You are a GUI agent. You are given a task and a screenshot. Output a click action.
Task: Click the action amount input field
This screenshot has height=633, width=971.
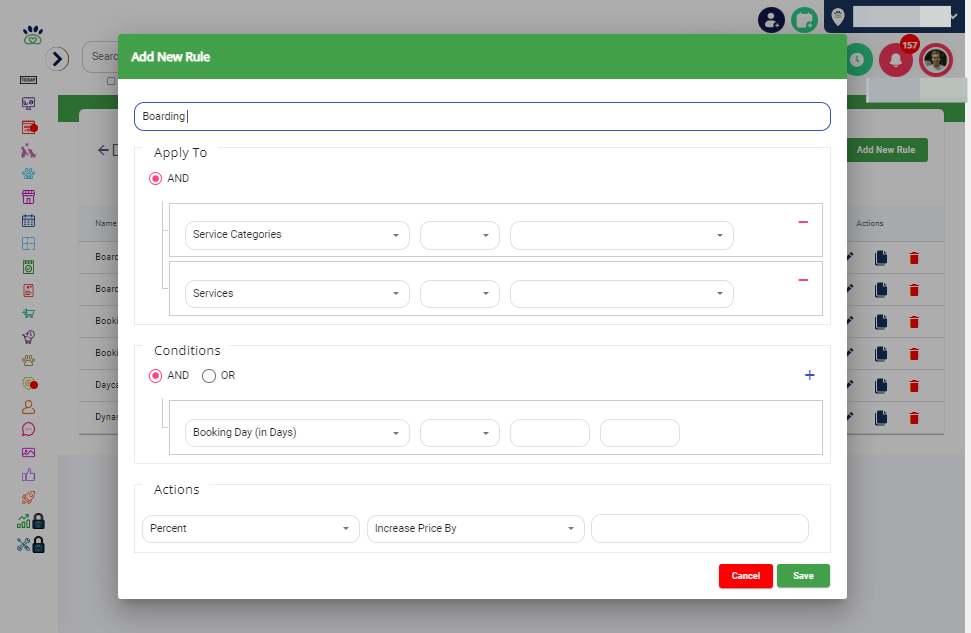[x=700, y=529]
